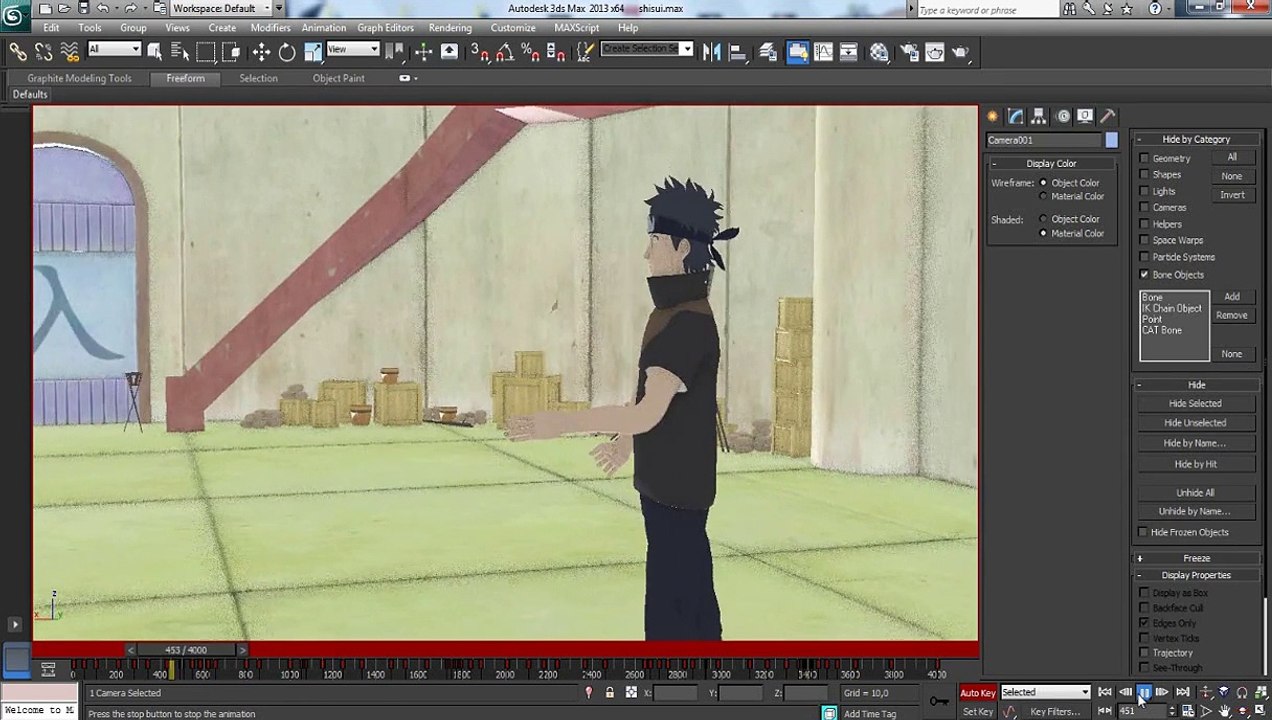The image size is (1272, 720).
Task: Click the time slider showing 453 / 4000
Action: [186, 650]
